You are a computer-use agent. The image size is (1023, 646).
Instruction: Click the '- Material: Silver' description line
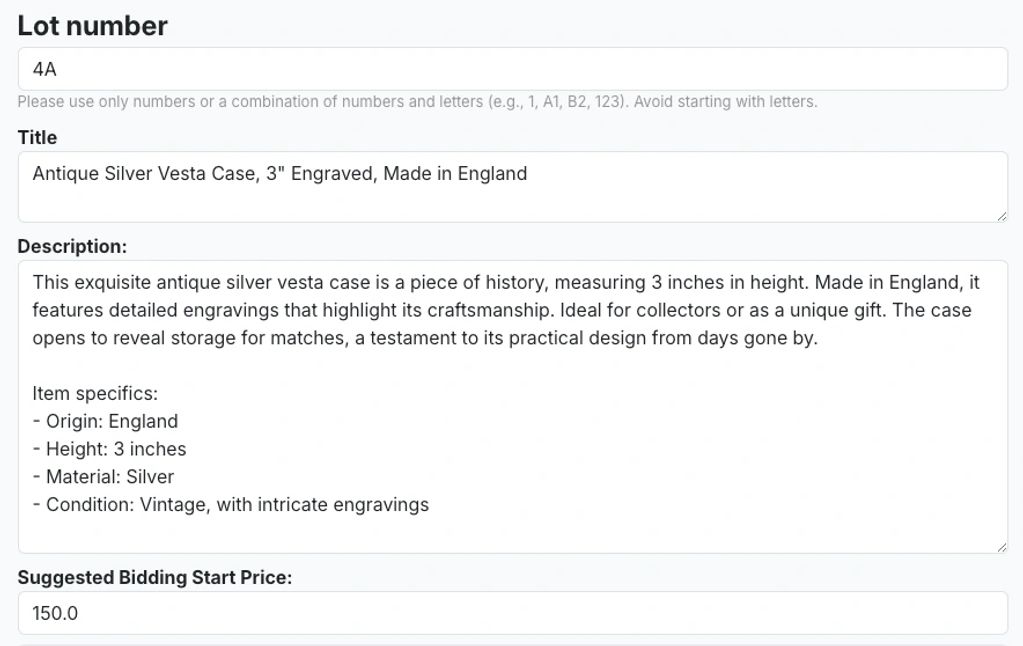(103, 477)
